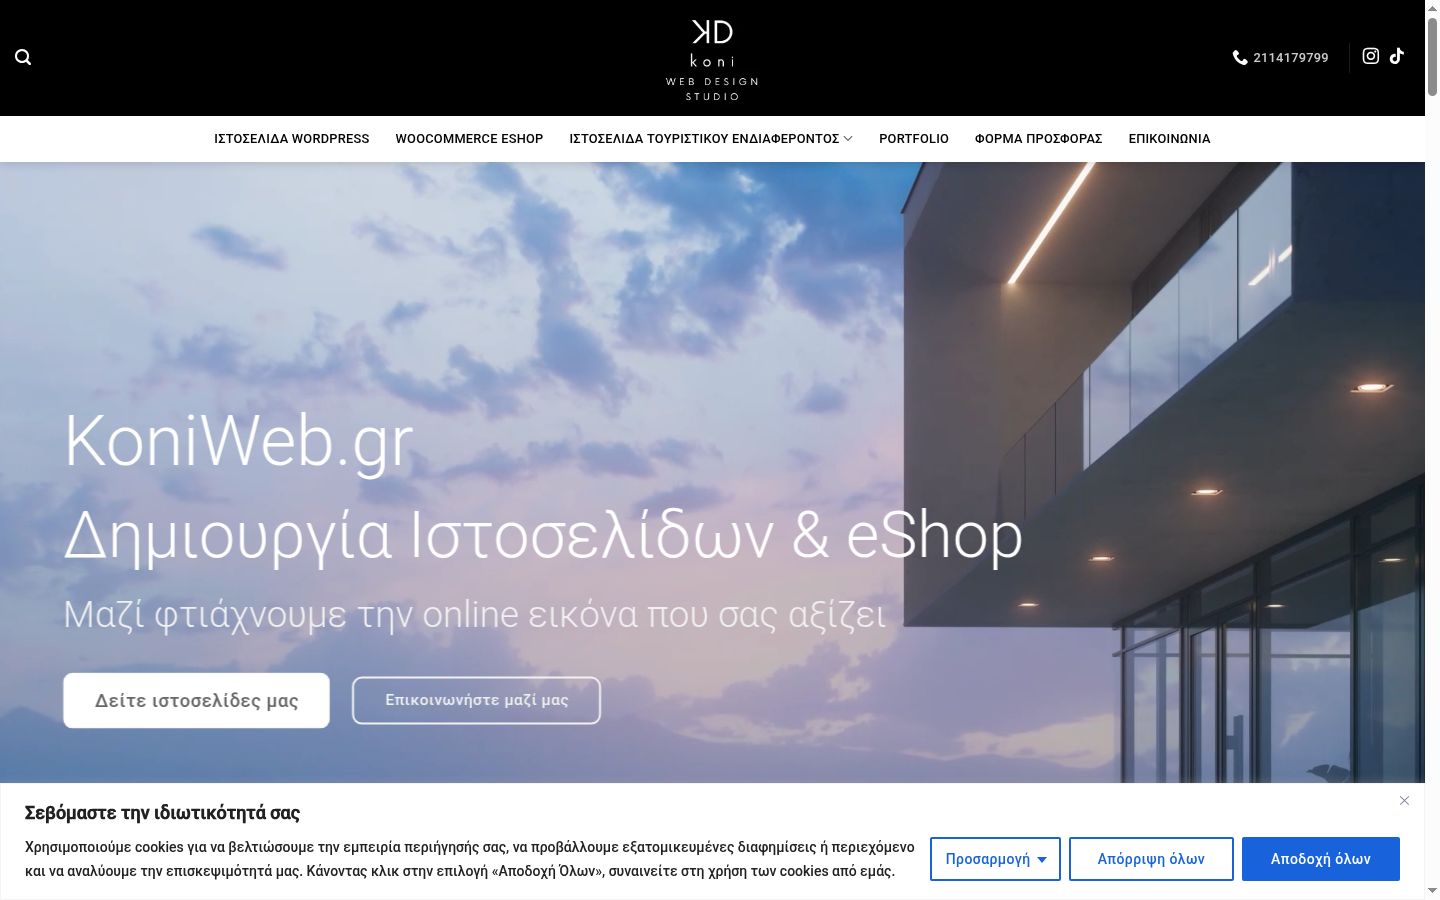Open the site search magnifier icon
The image size is (1440, 900).
coord(23,57)
